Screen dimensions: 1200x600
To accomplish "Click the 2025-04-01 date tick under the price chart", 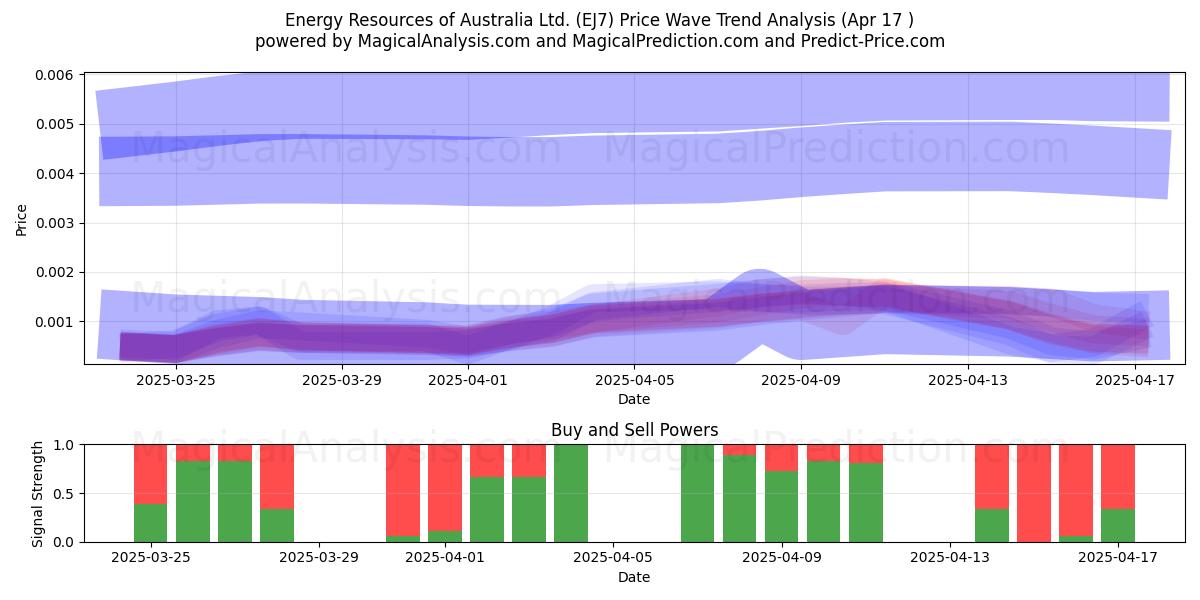I will (468, 380).
